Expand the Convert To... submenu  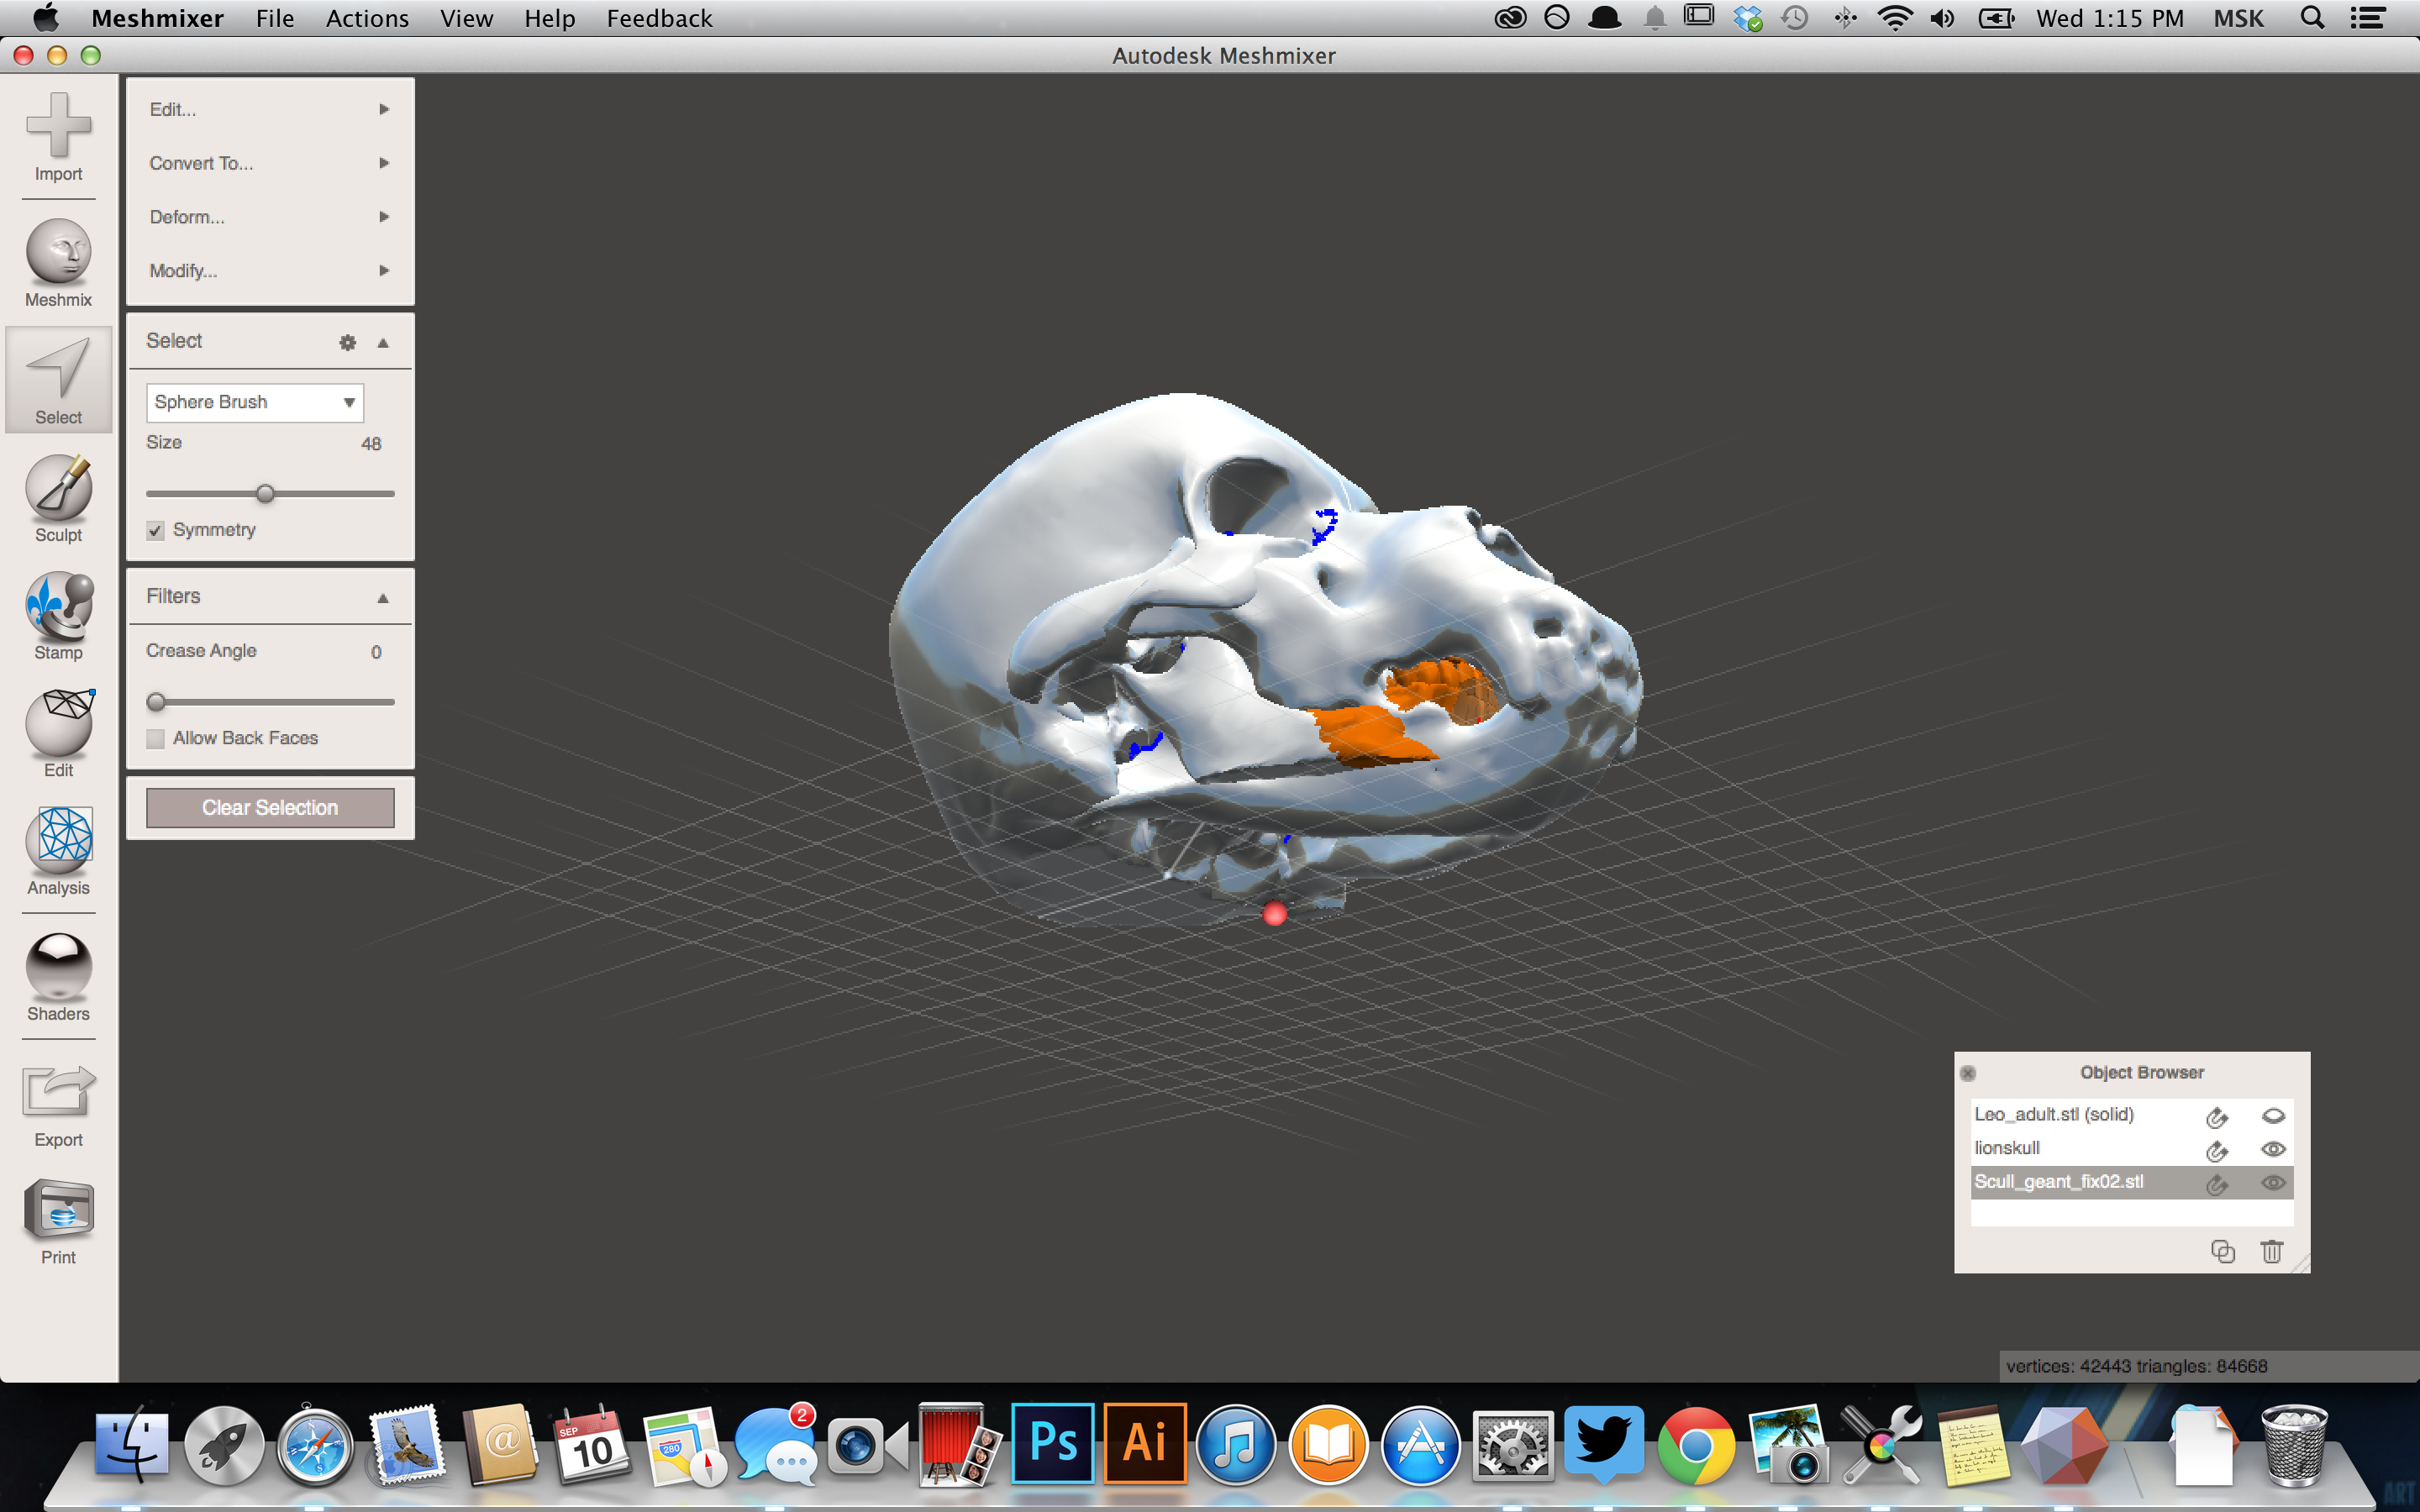270,163
